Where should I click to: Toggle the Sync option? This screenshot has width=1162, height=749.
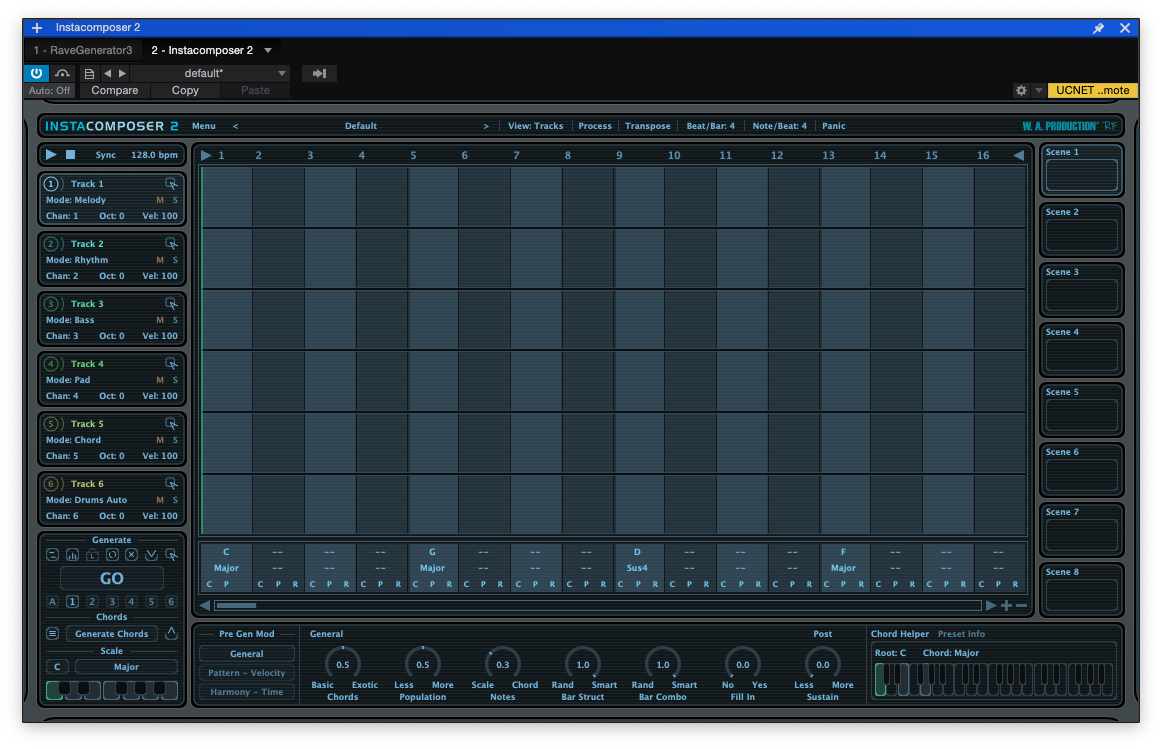(105, 155)
